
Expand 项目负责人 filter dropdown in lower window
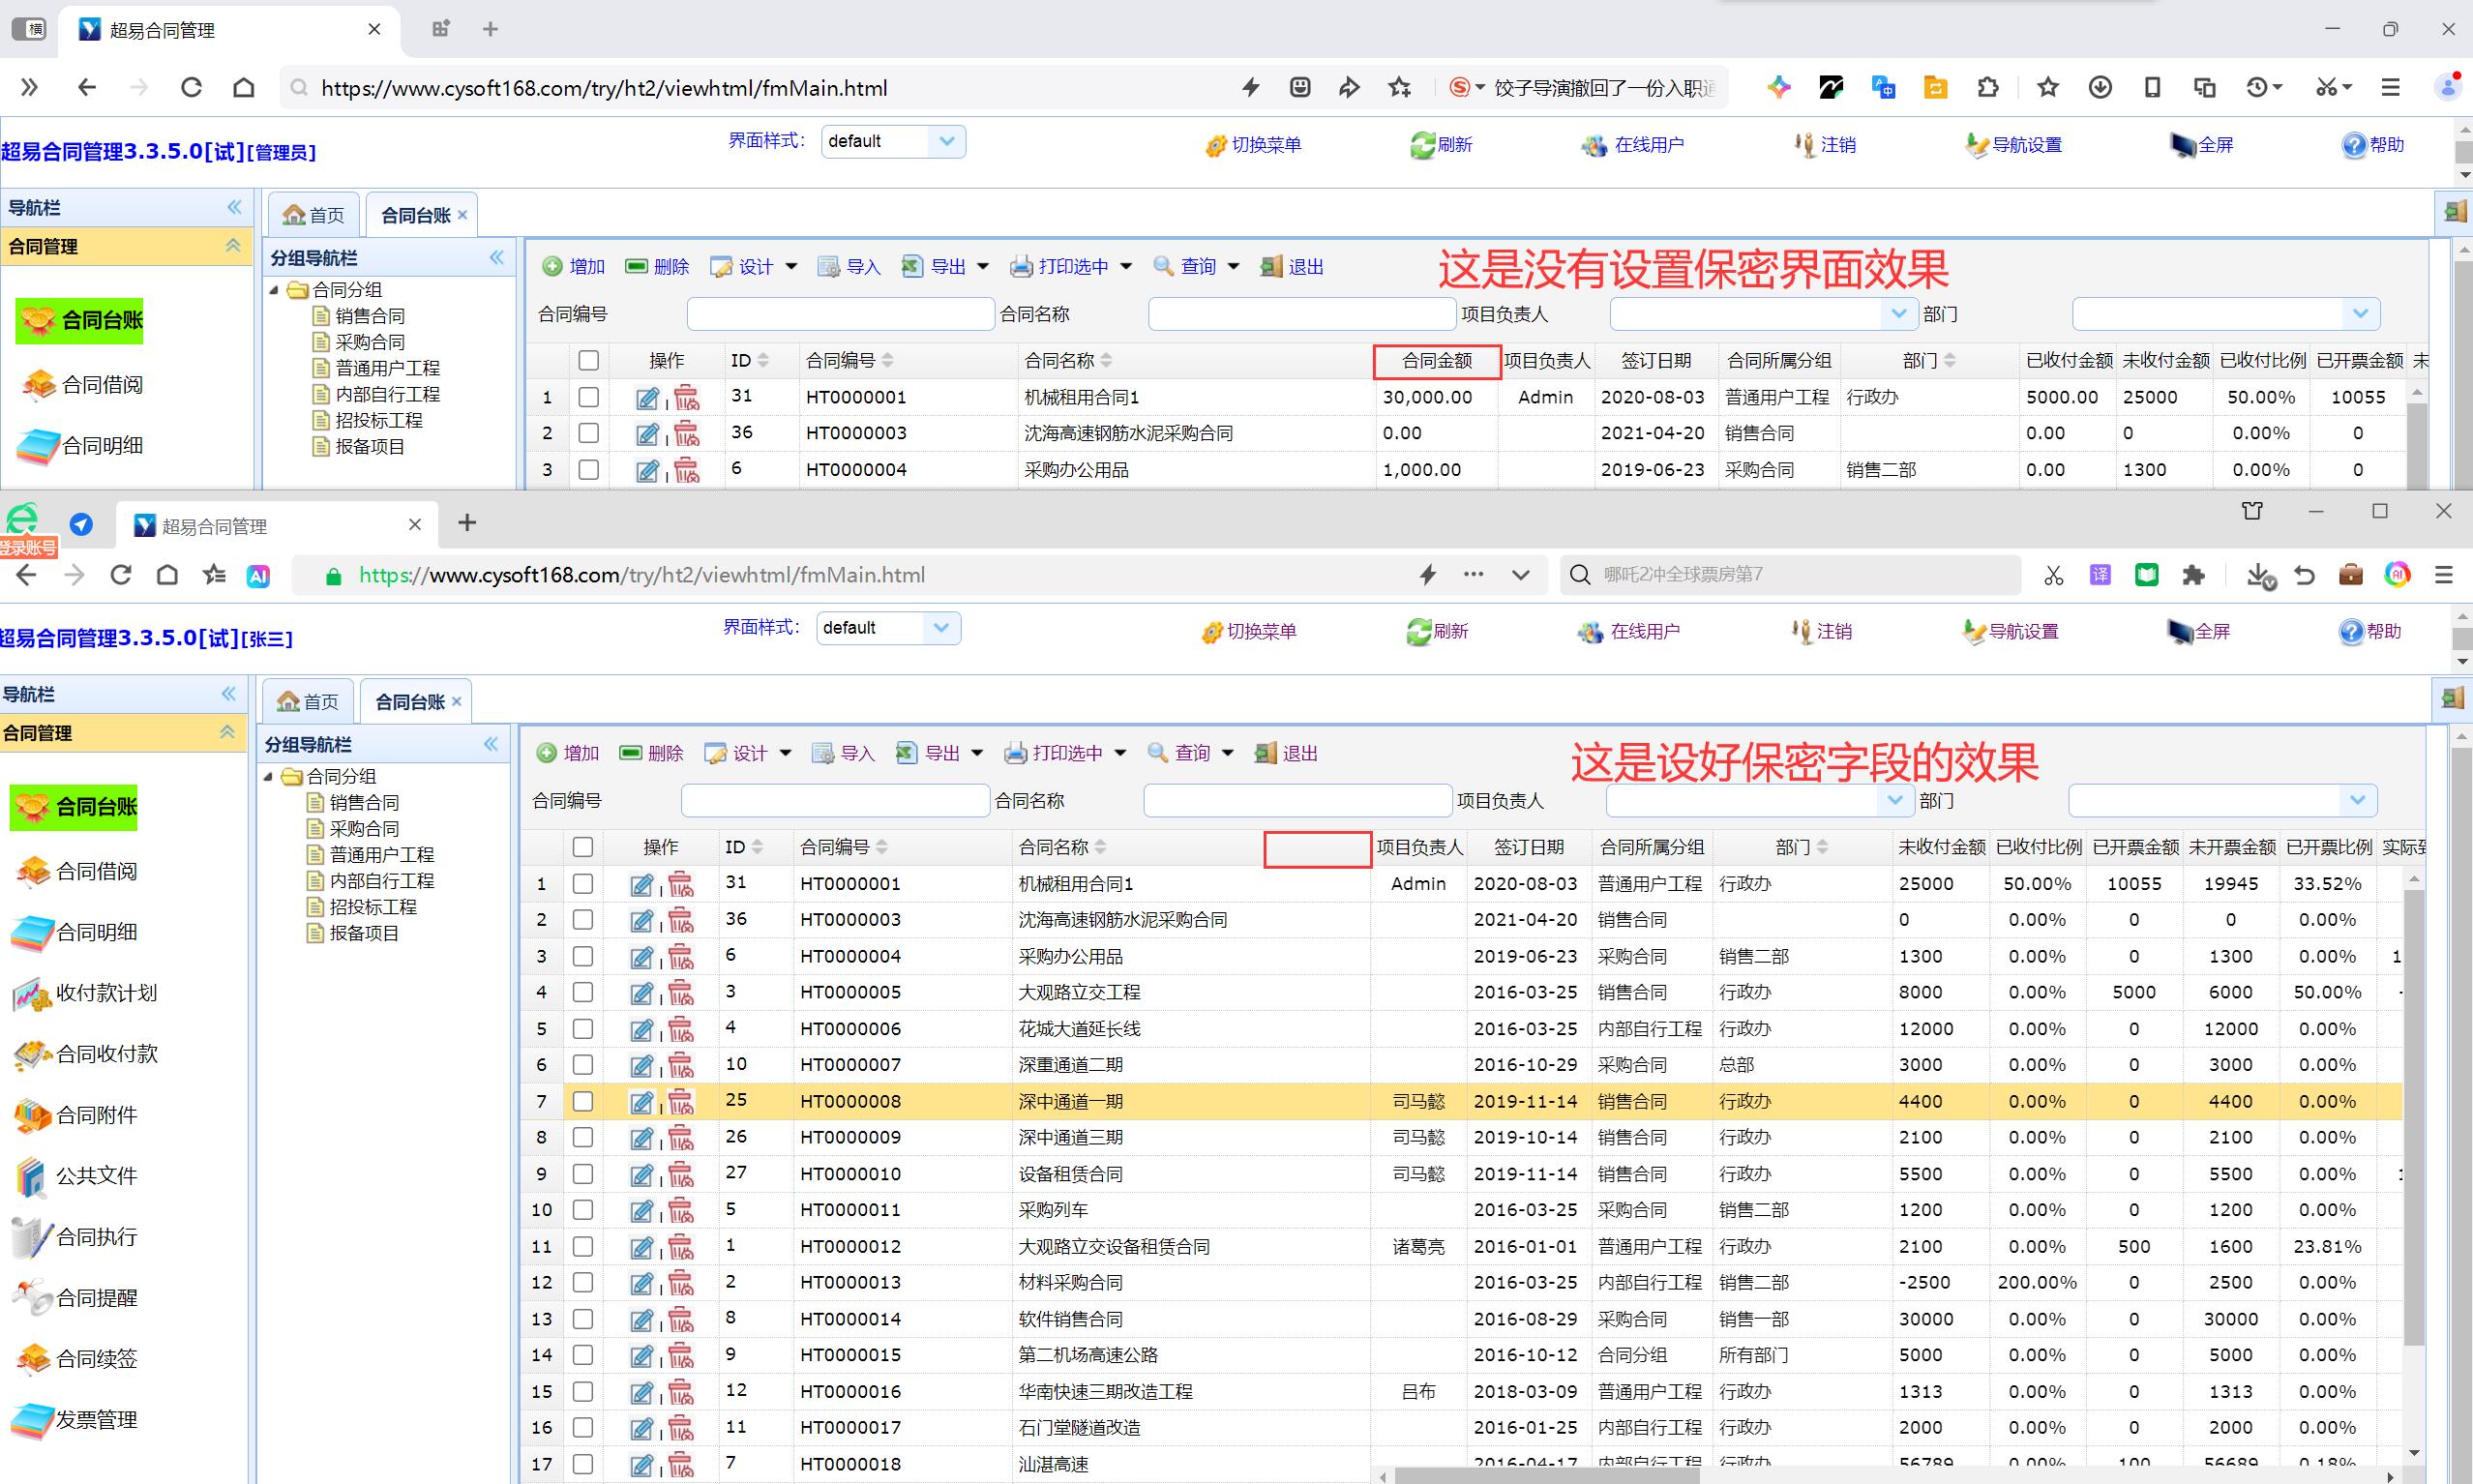coord(1894,800)
